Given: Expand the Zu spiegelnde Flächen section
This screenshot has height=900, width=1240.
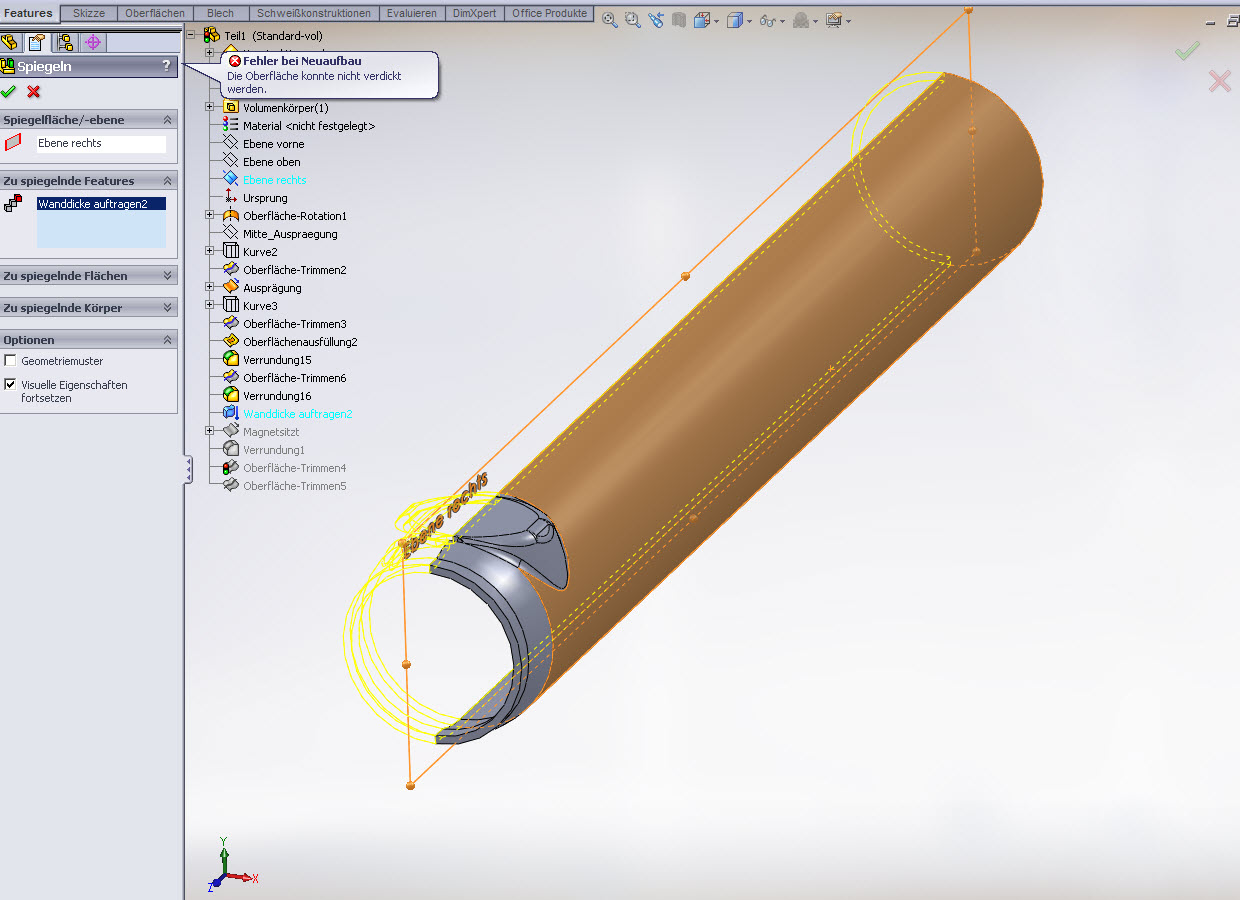Looking at the screenshot, I should tap(167, 276).
